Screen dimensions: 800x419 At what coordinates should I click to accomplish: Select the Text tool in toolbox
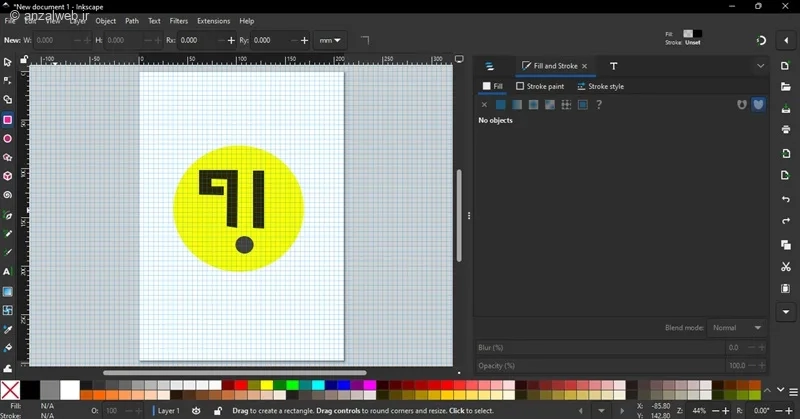tap(8, 272)
